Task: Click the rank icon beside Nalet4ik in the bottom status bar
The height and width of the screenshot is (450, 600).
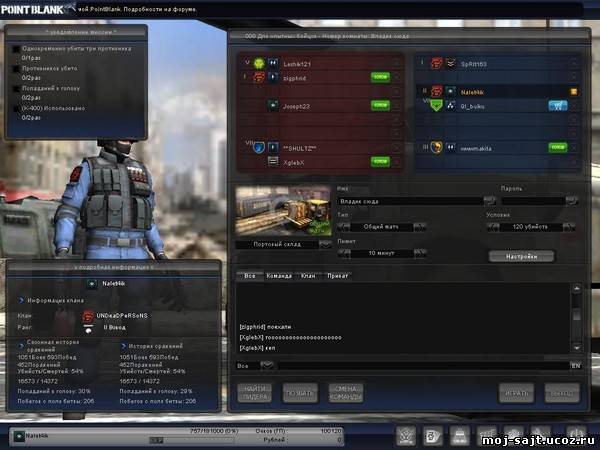Action: tap(18, 436)
